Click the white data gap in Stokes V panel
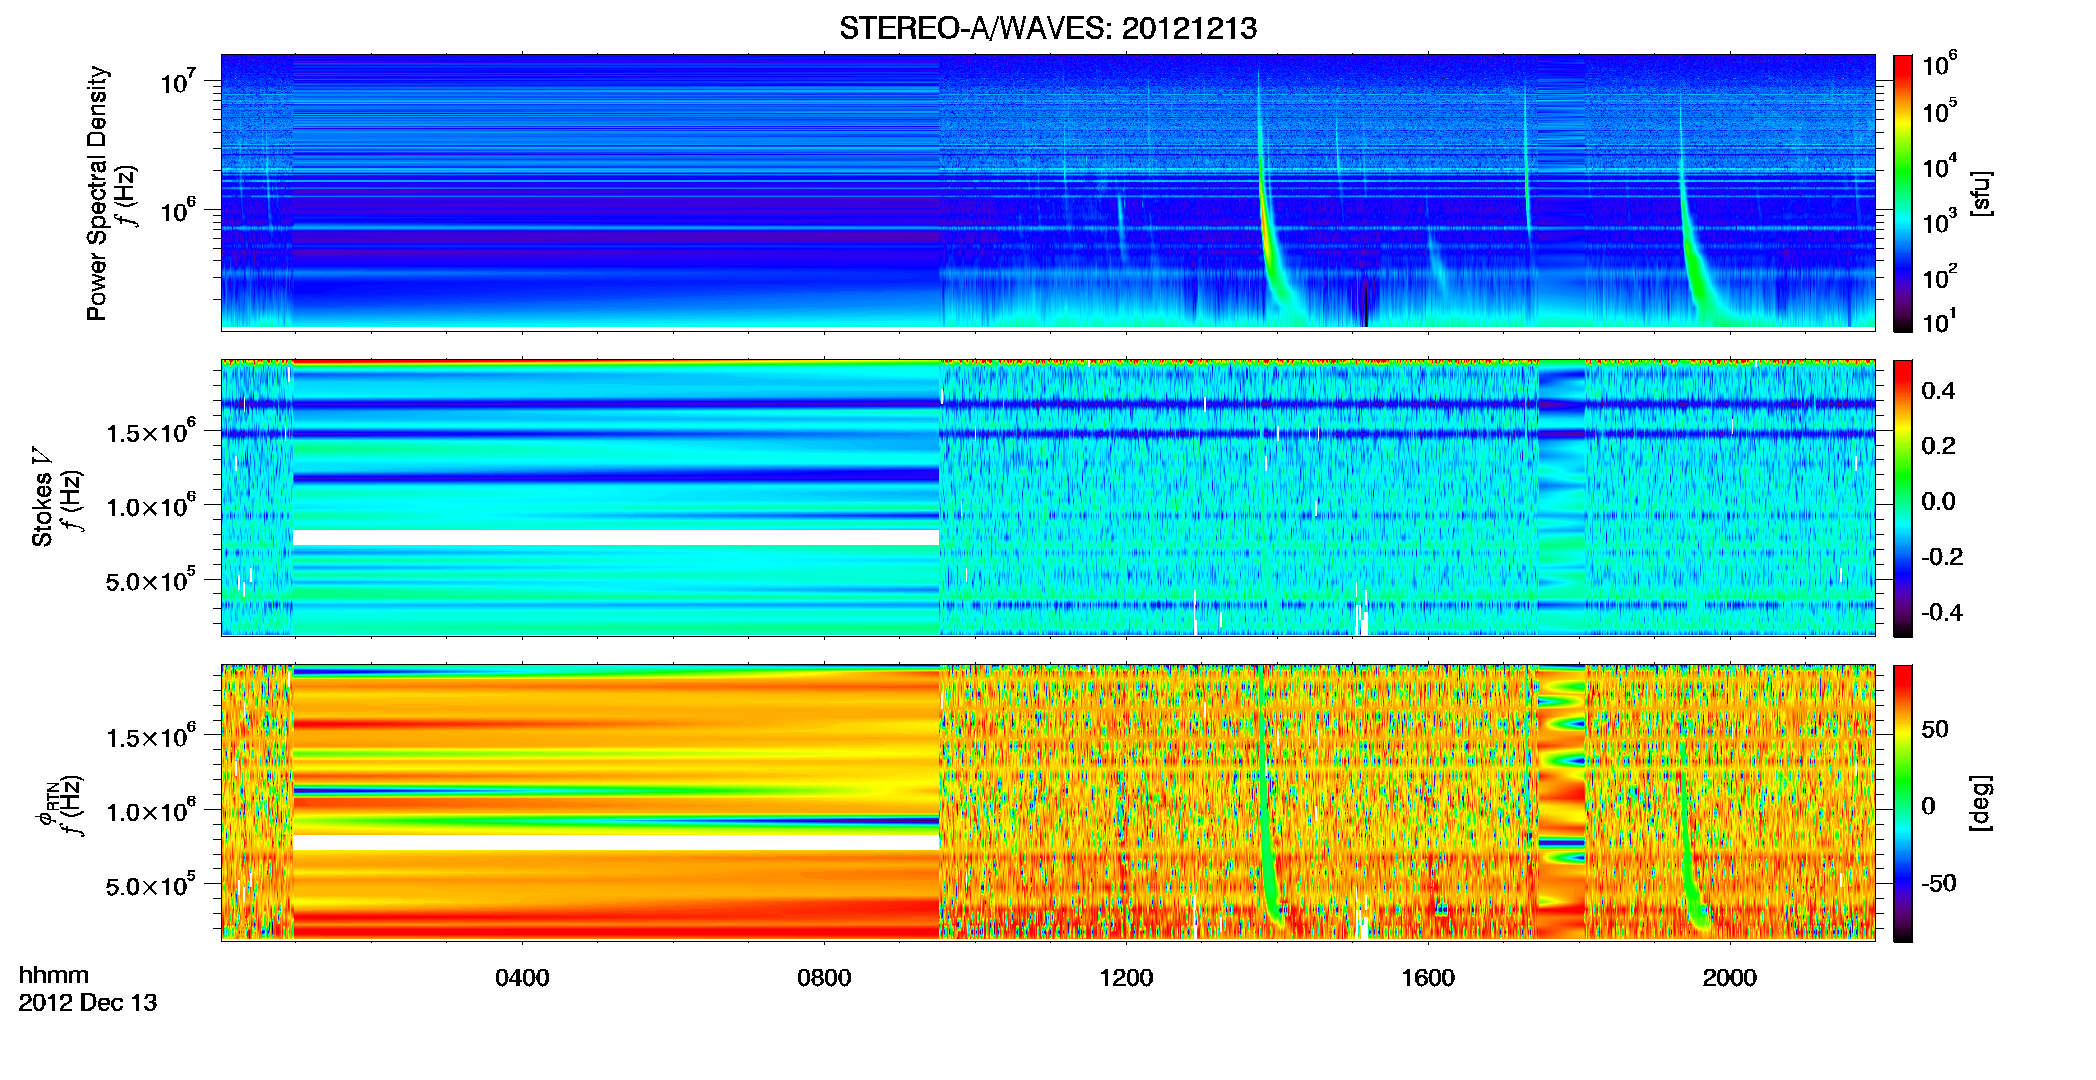The height and width of the screenshot is (1080, 2096). 616,538
